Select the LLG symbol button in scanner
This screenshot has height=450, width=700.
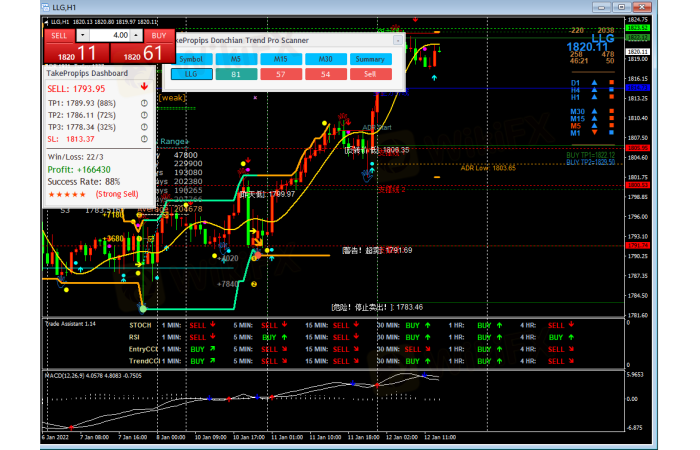click(x=190, y=74)
